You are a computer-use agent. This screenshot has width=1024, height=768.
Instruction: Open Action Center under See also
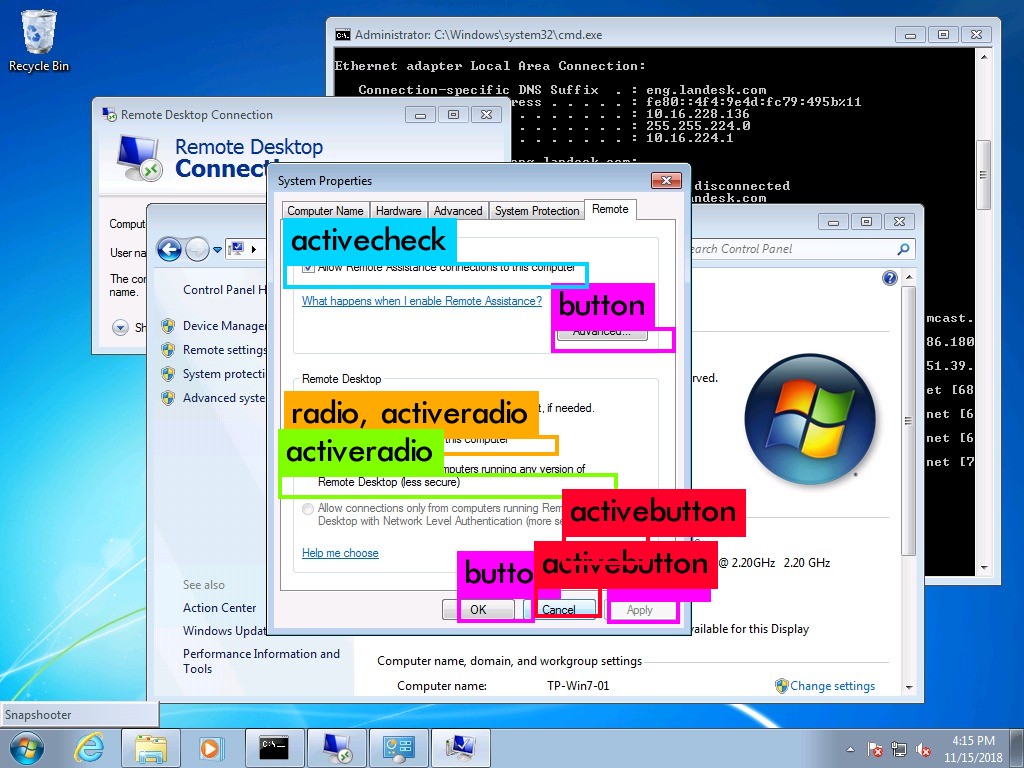point(219,608)
